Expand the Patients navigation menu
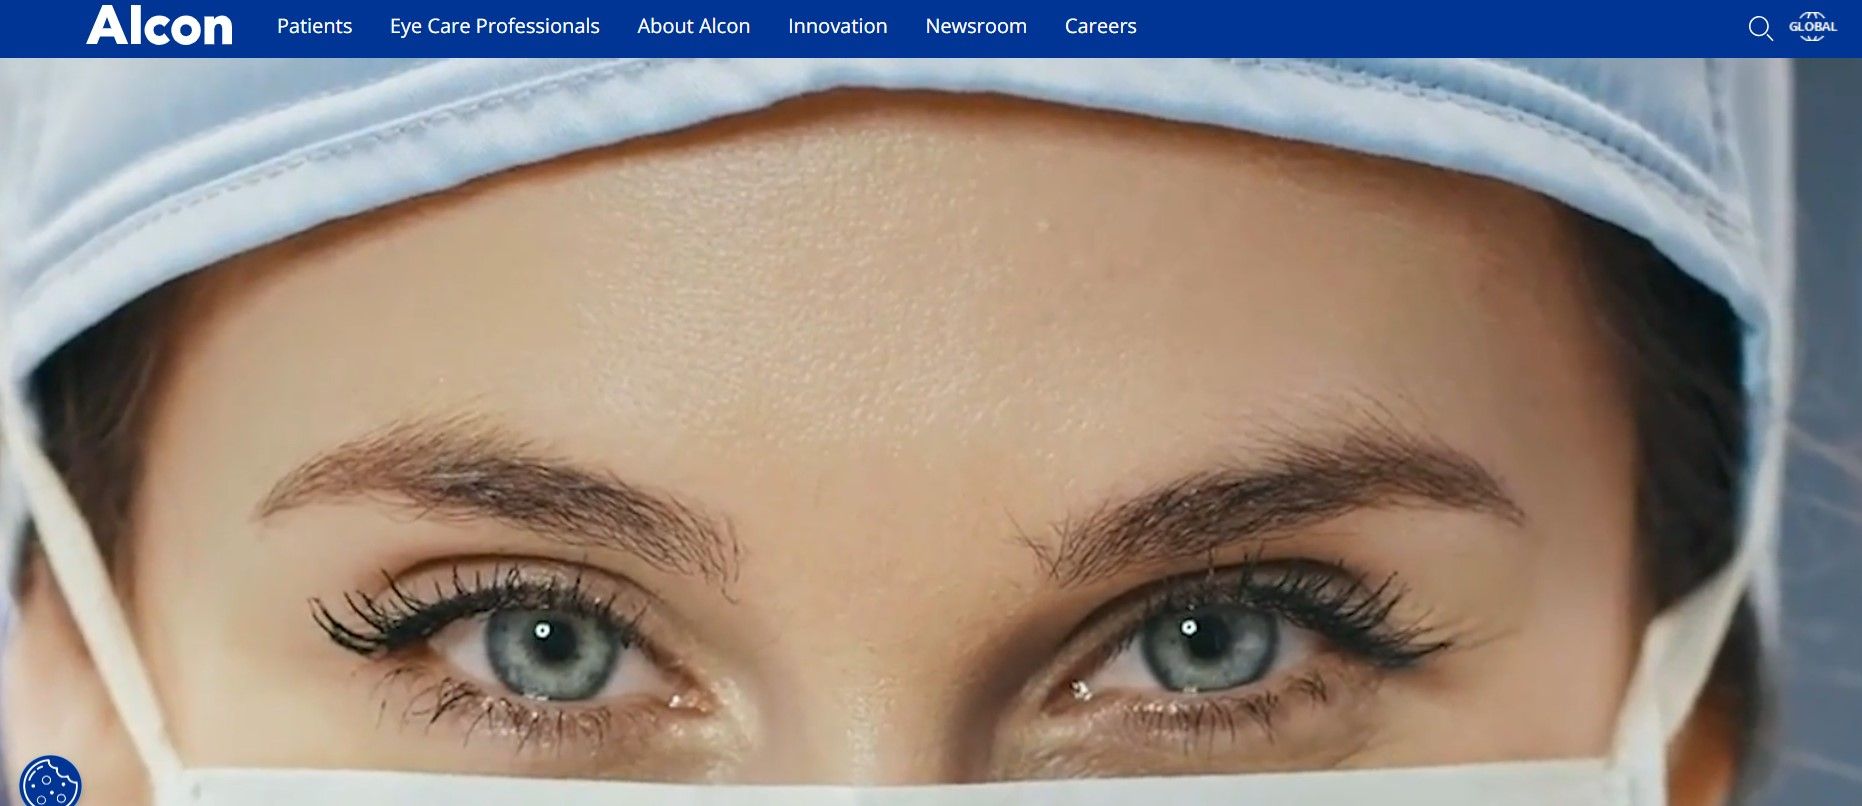1862x806 pixels. tap(314, 26)
